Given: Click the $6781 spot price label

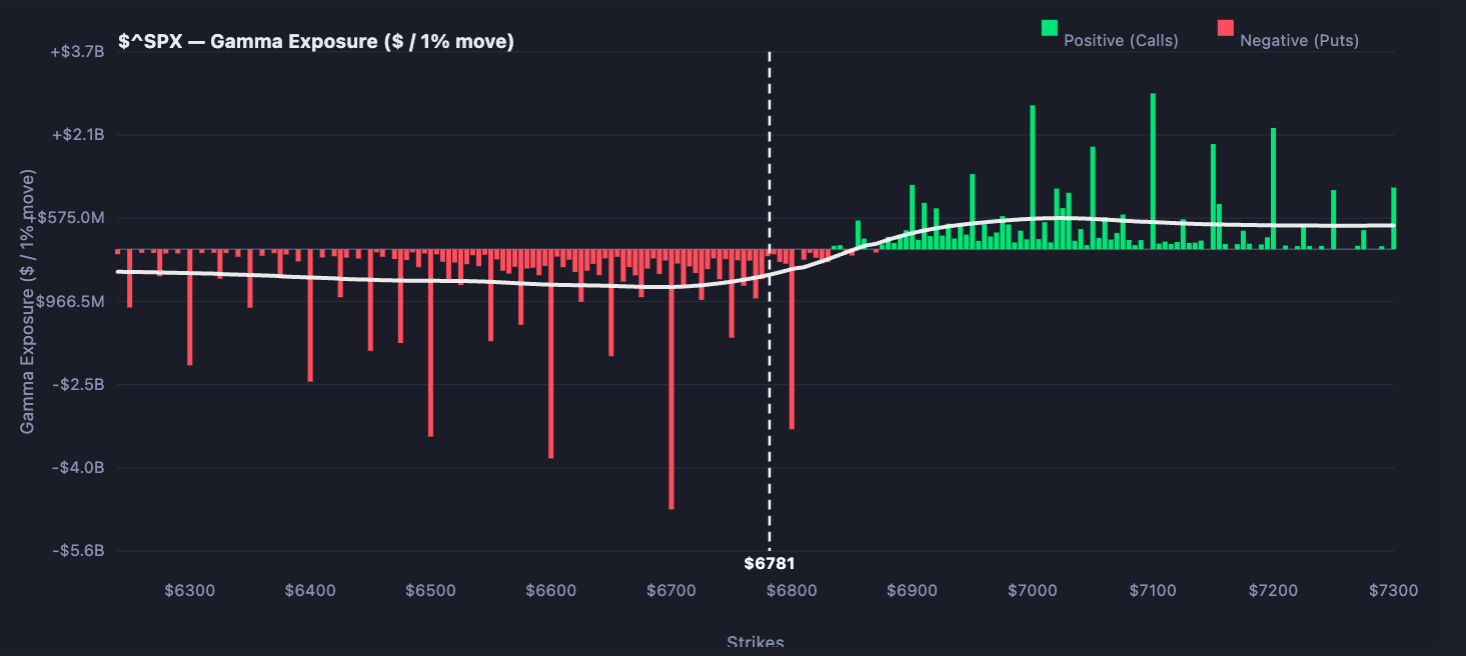Looking at the screenshot, I should (x=769, y=564).
